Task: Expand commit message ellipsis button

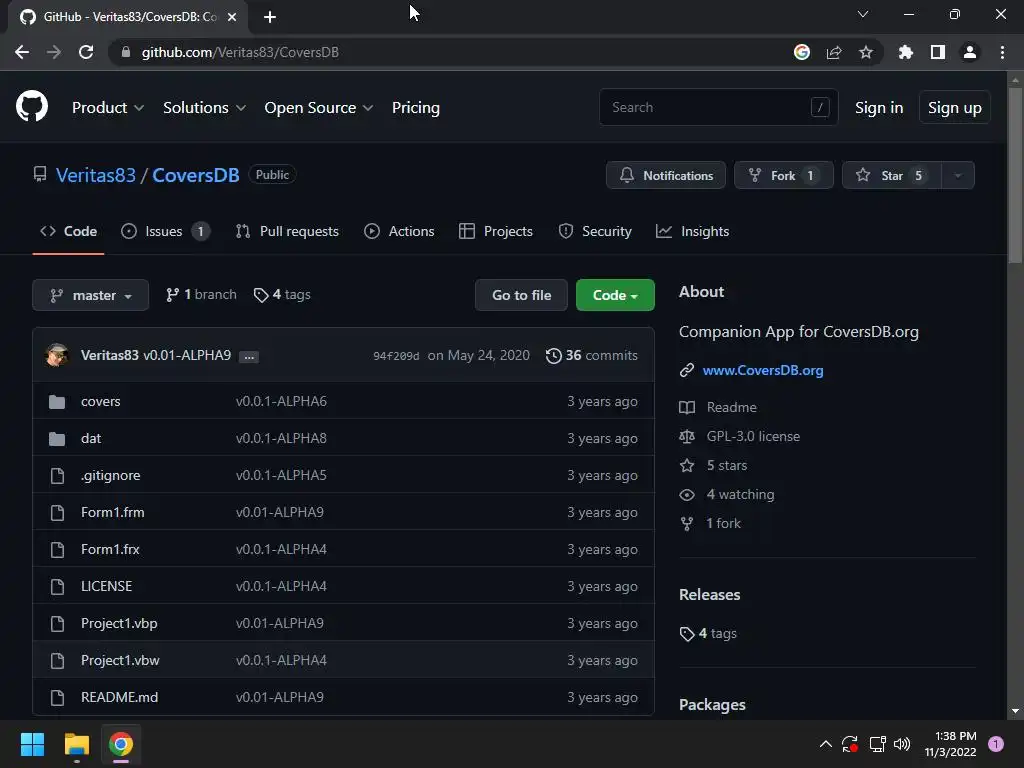Action: pyautogui.click(x=249, y=357)
